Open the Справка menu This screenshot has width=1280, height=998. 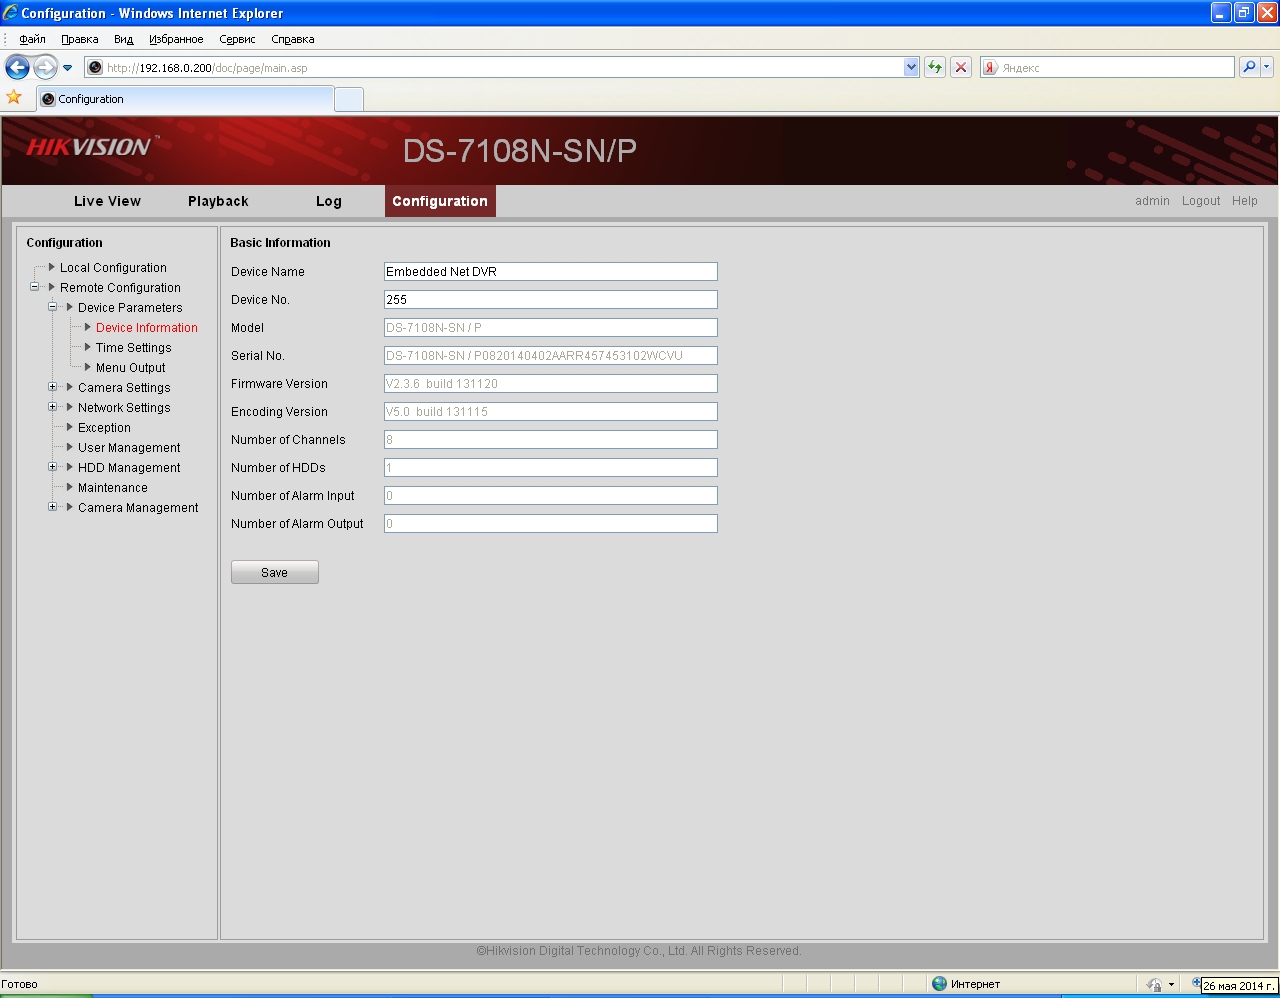[292, 39]
